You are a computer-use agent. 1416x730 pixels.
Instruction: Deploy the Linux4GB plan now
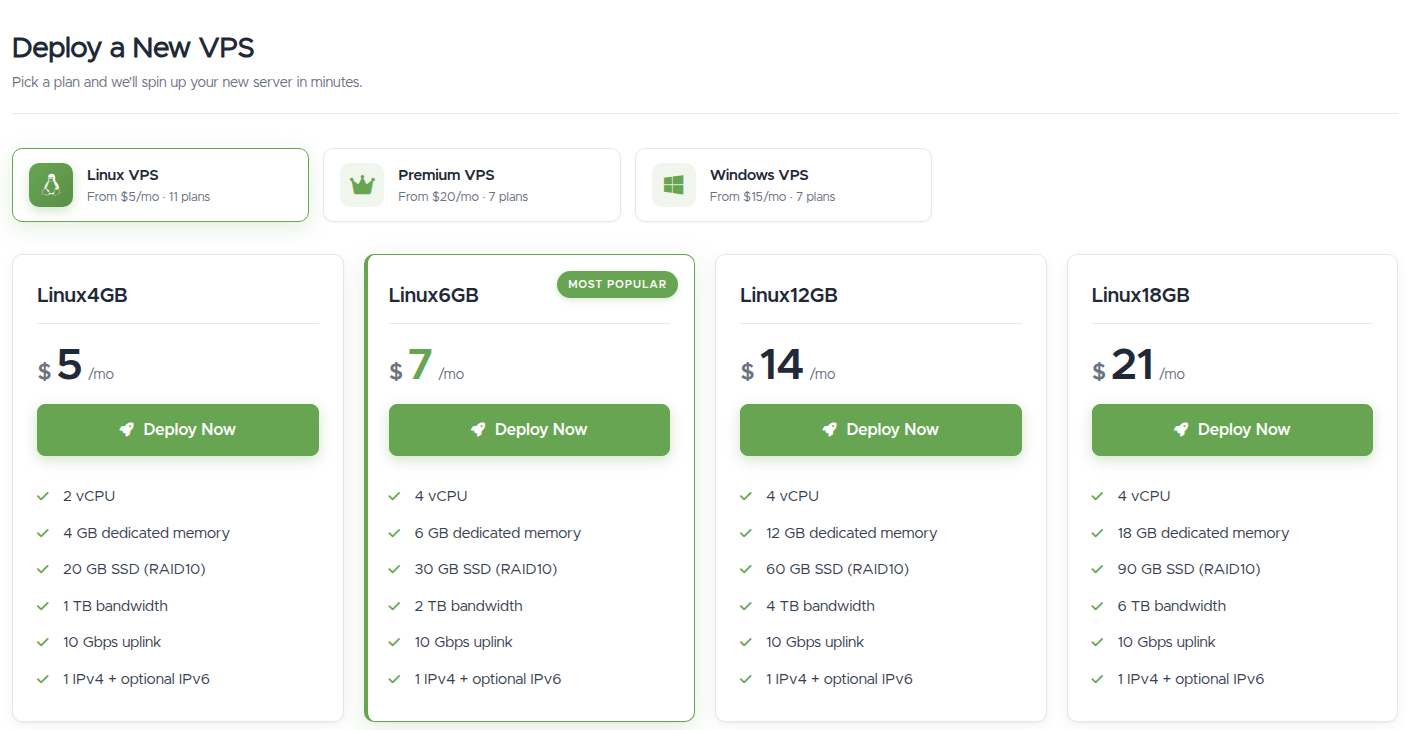pyautogui.click(x=178, y=430)
